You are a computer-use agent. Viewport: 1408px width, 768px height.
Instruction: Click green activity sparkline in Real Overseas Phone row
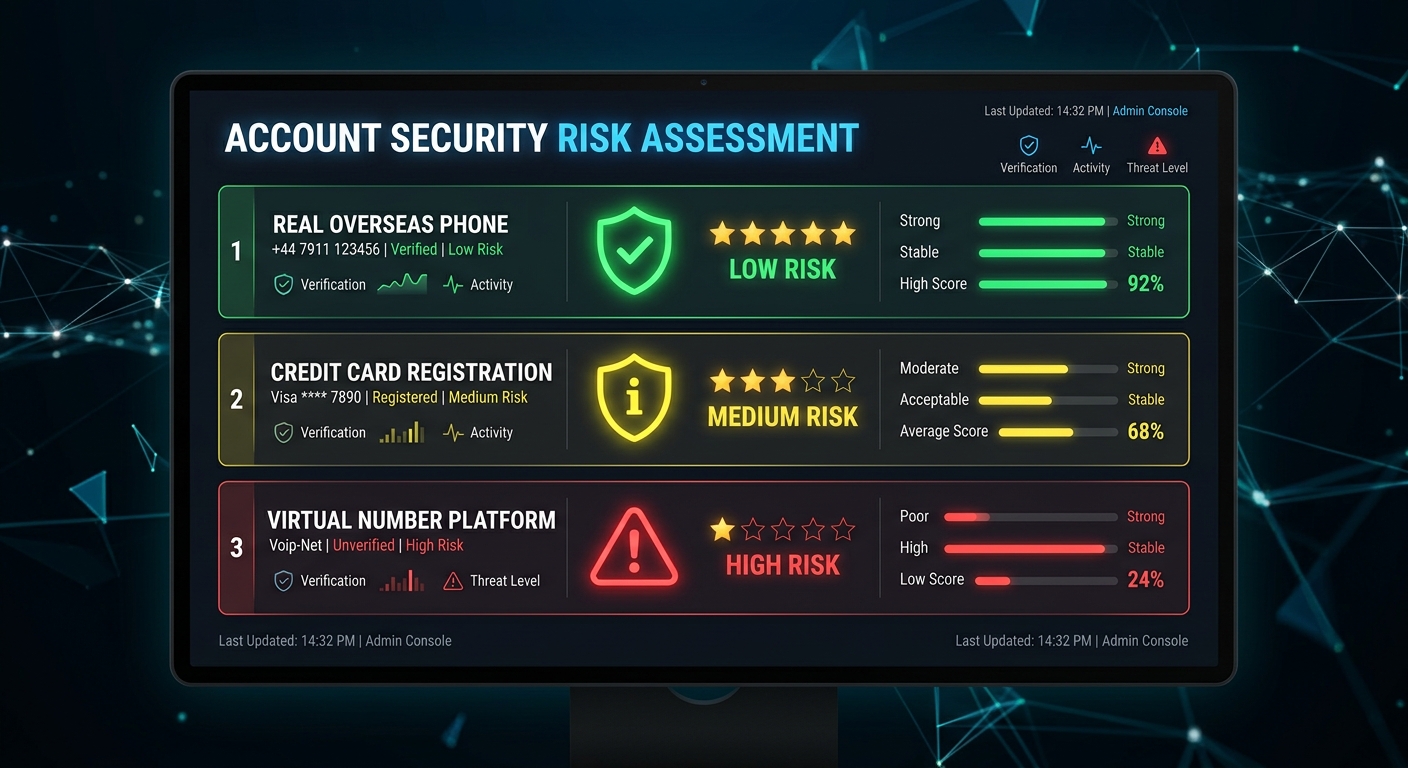(x=402, y=284)
